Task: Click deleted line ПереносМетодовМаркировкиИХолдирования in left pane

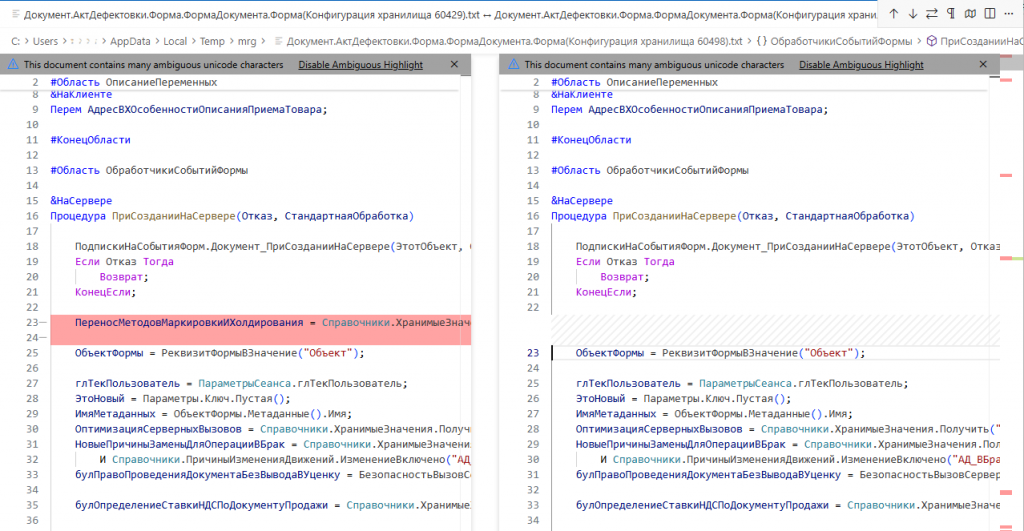Action: 261,323
